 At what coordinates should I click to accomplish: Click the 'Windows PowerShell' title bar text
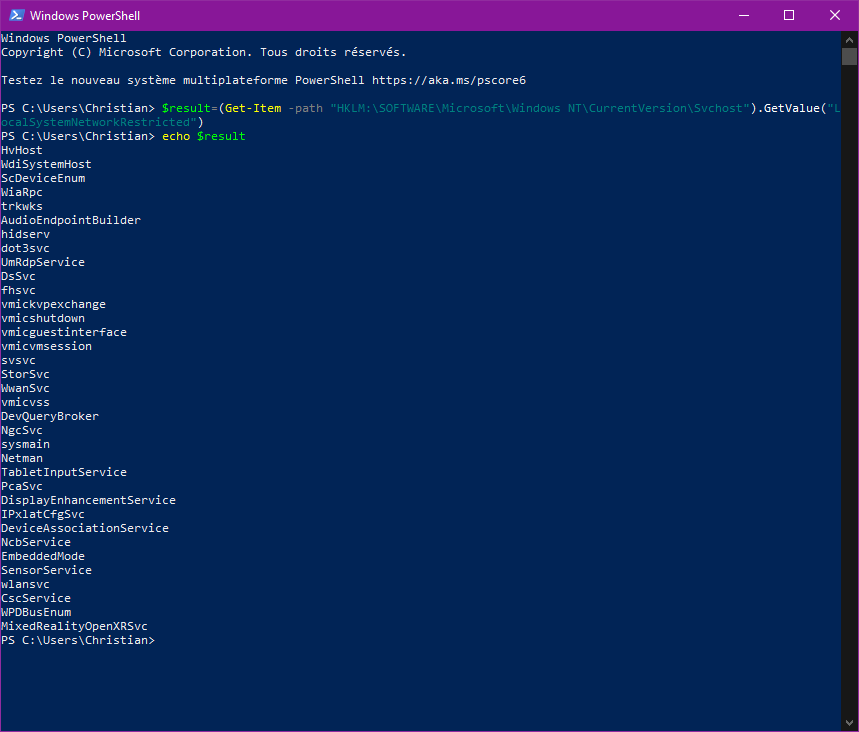(85, 16)
